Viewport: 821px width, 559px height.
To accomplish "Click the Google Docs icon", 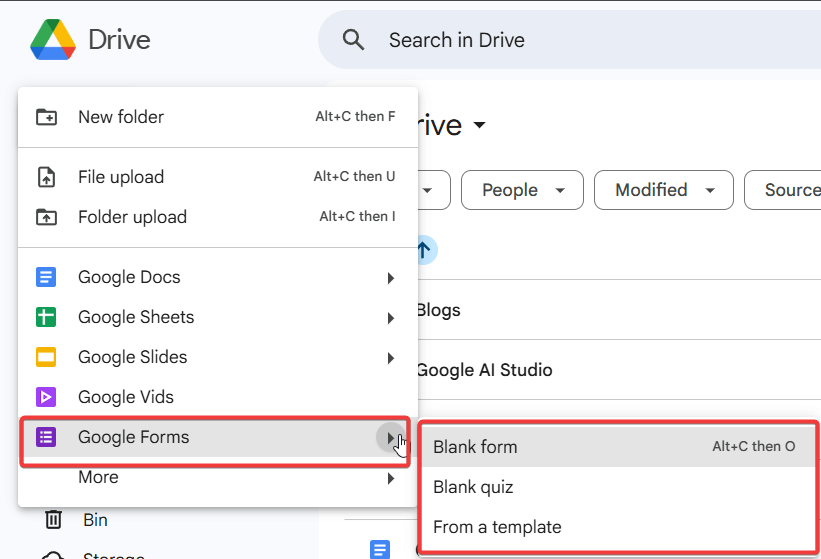I will coord(46,277).
